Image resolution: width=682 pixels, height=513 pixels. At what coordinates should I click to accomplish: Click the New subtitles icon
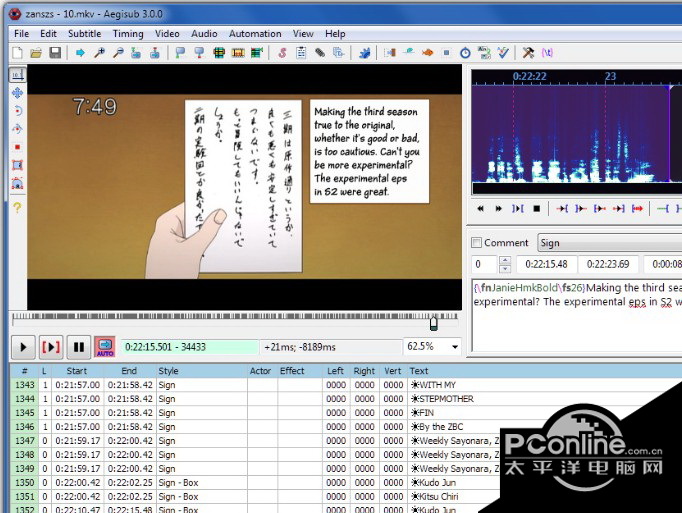(17, 53)
